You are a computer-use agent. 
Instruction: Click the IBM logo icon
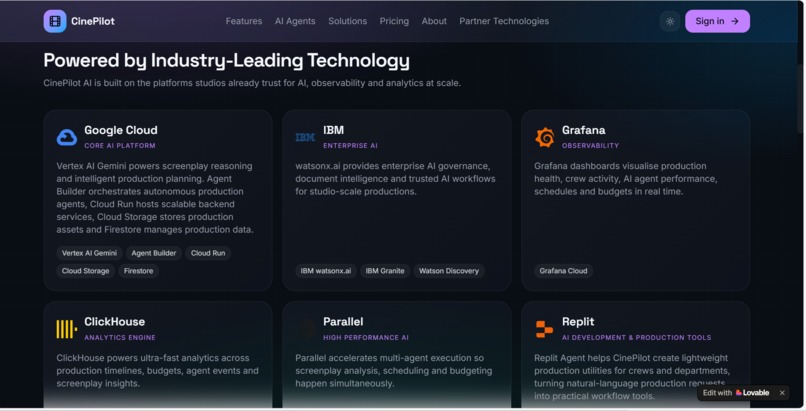[305, 137]
